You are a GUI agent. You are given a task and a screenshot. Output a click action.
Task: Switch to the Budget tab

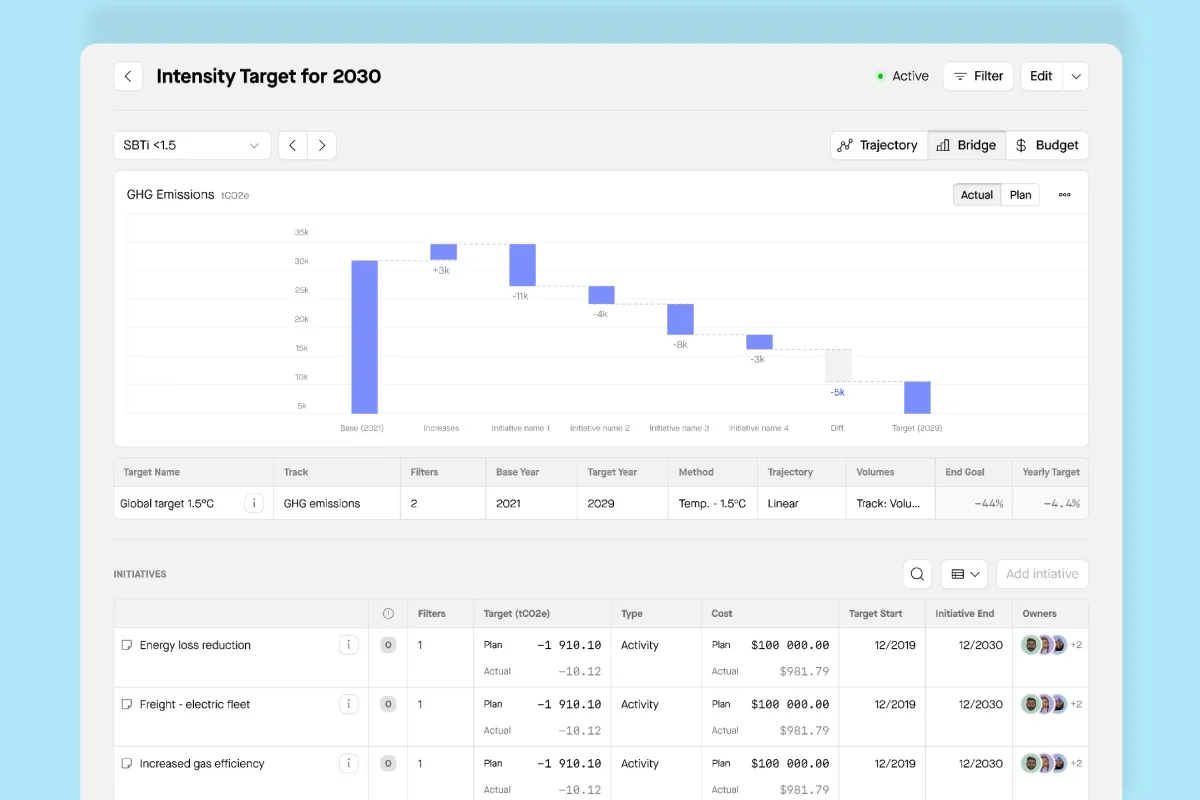1047,145
